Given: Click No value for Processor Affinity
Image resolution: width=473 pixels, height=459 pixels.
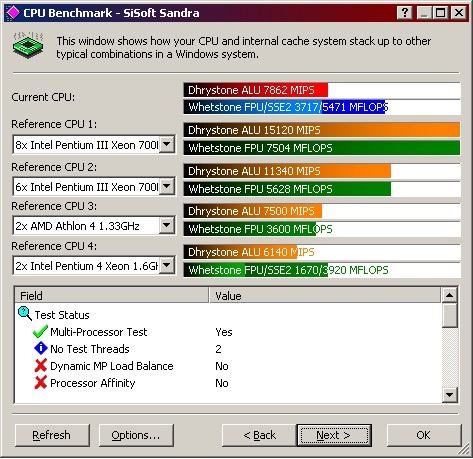Looking at the screenshot, I should 222,383.
